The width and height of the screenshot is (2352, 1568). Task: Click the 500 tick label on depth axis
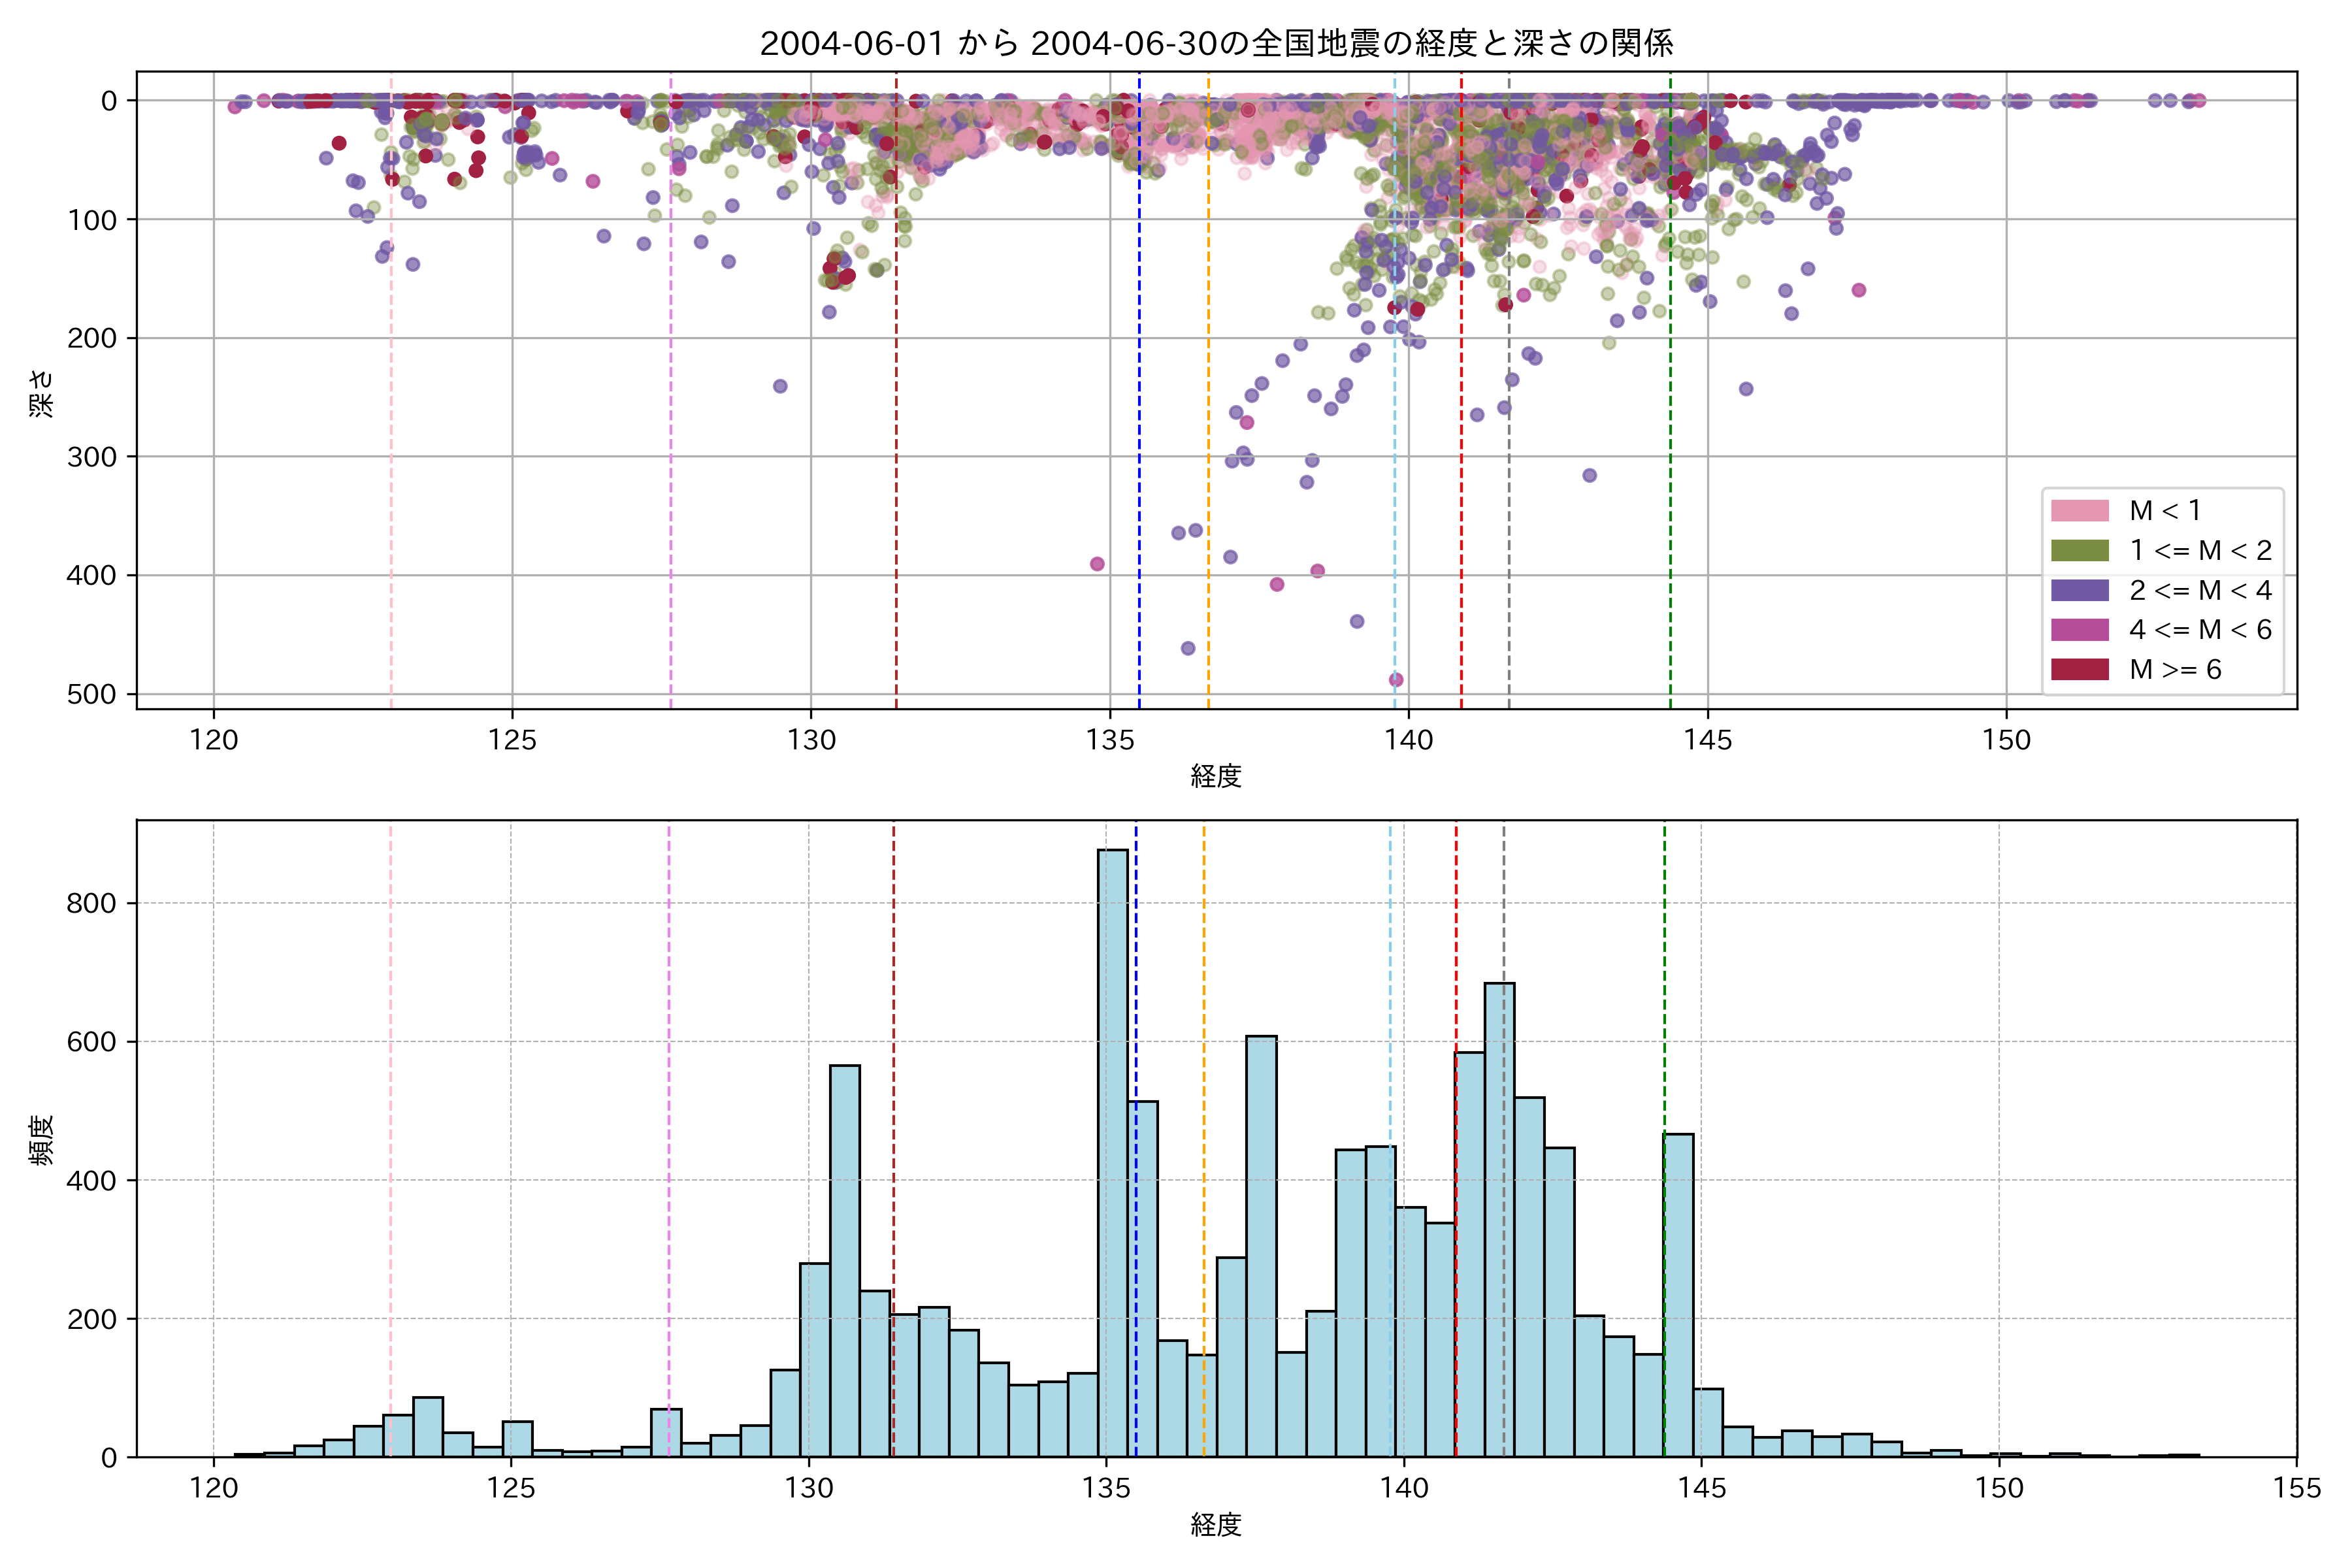tap(92, 695)
